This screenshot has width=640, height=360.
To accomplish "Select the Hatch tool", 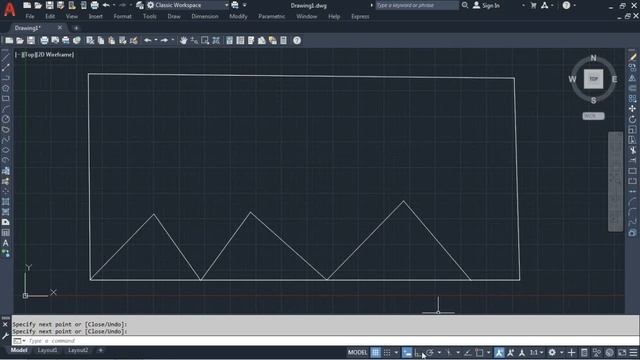I will pyautogui.click(x=5, y=202).
